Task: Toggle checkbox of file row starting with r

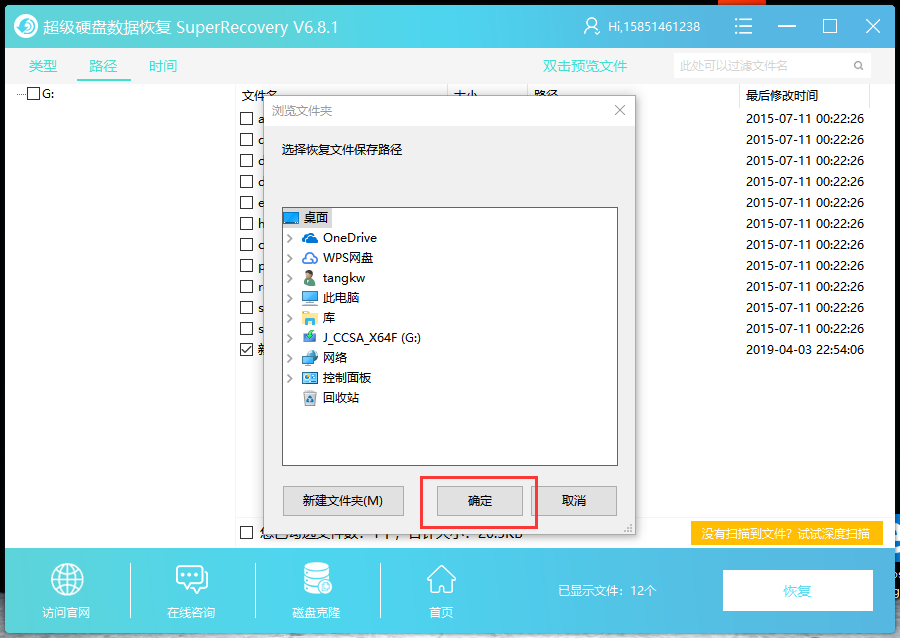Action: (x=247, y=287)
